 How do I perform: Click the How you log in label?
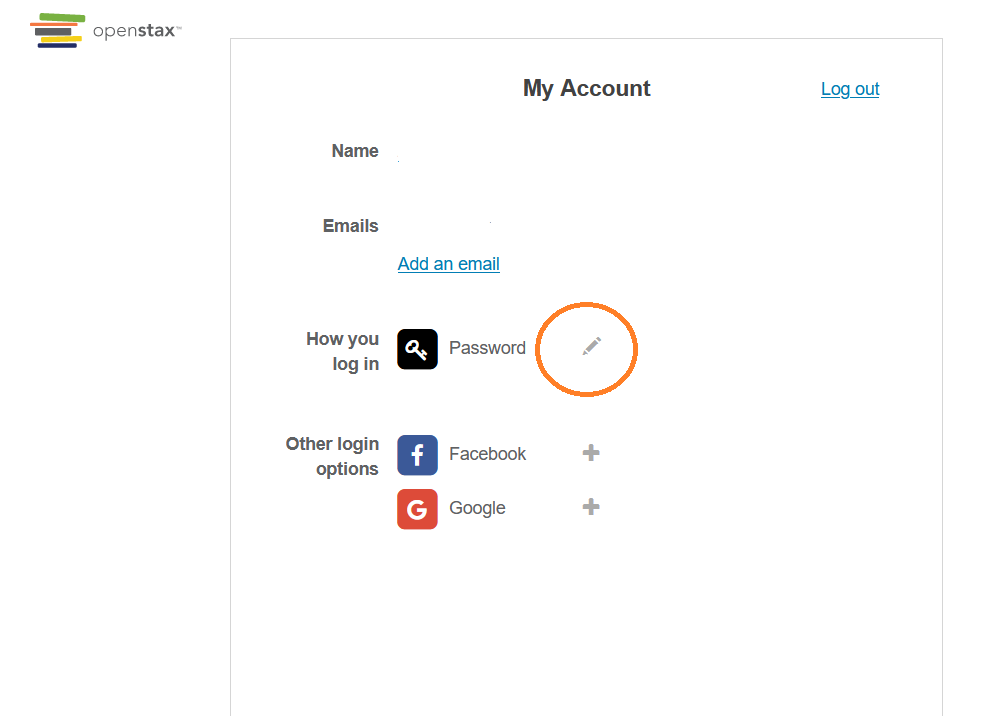343,350
